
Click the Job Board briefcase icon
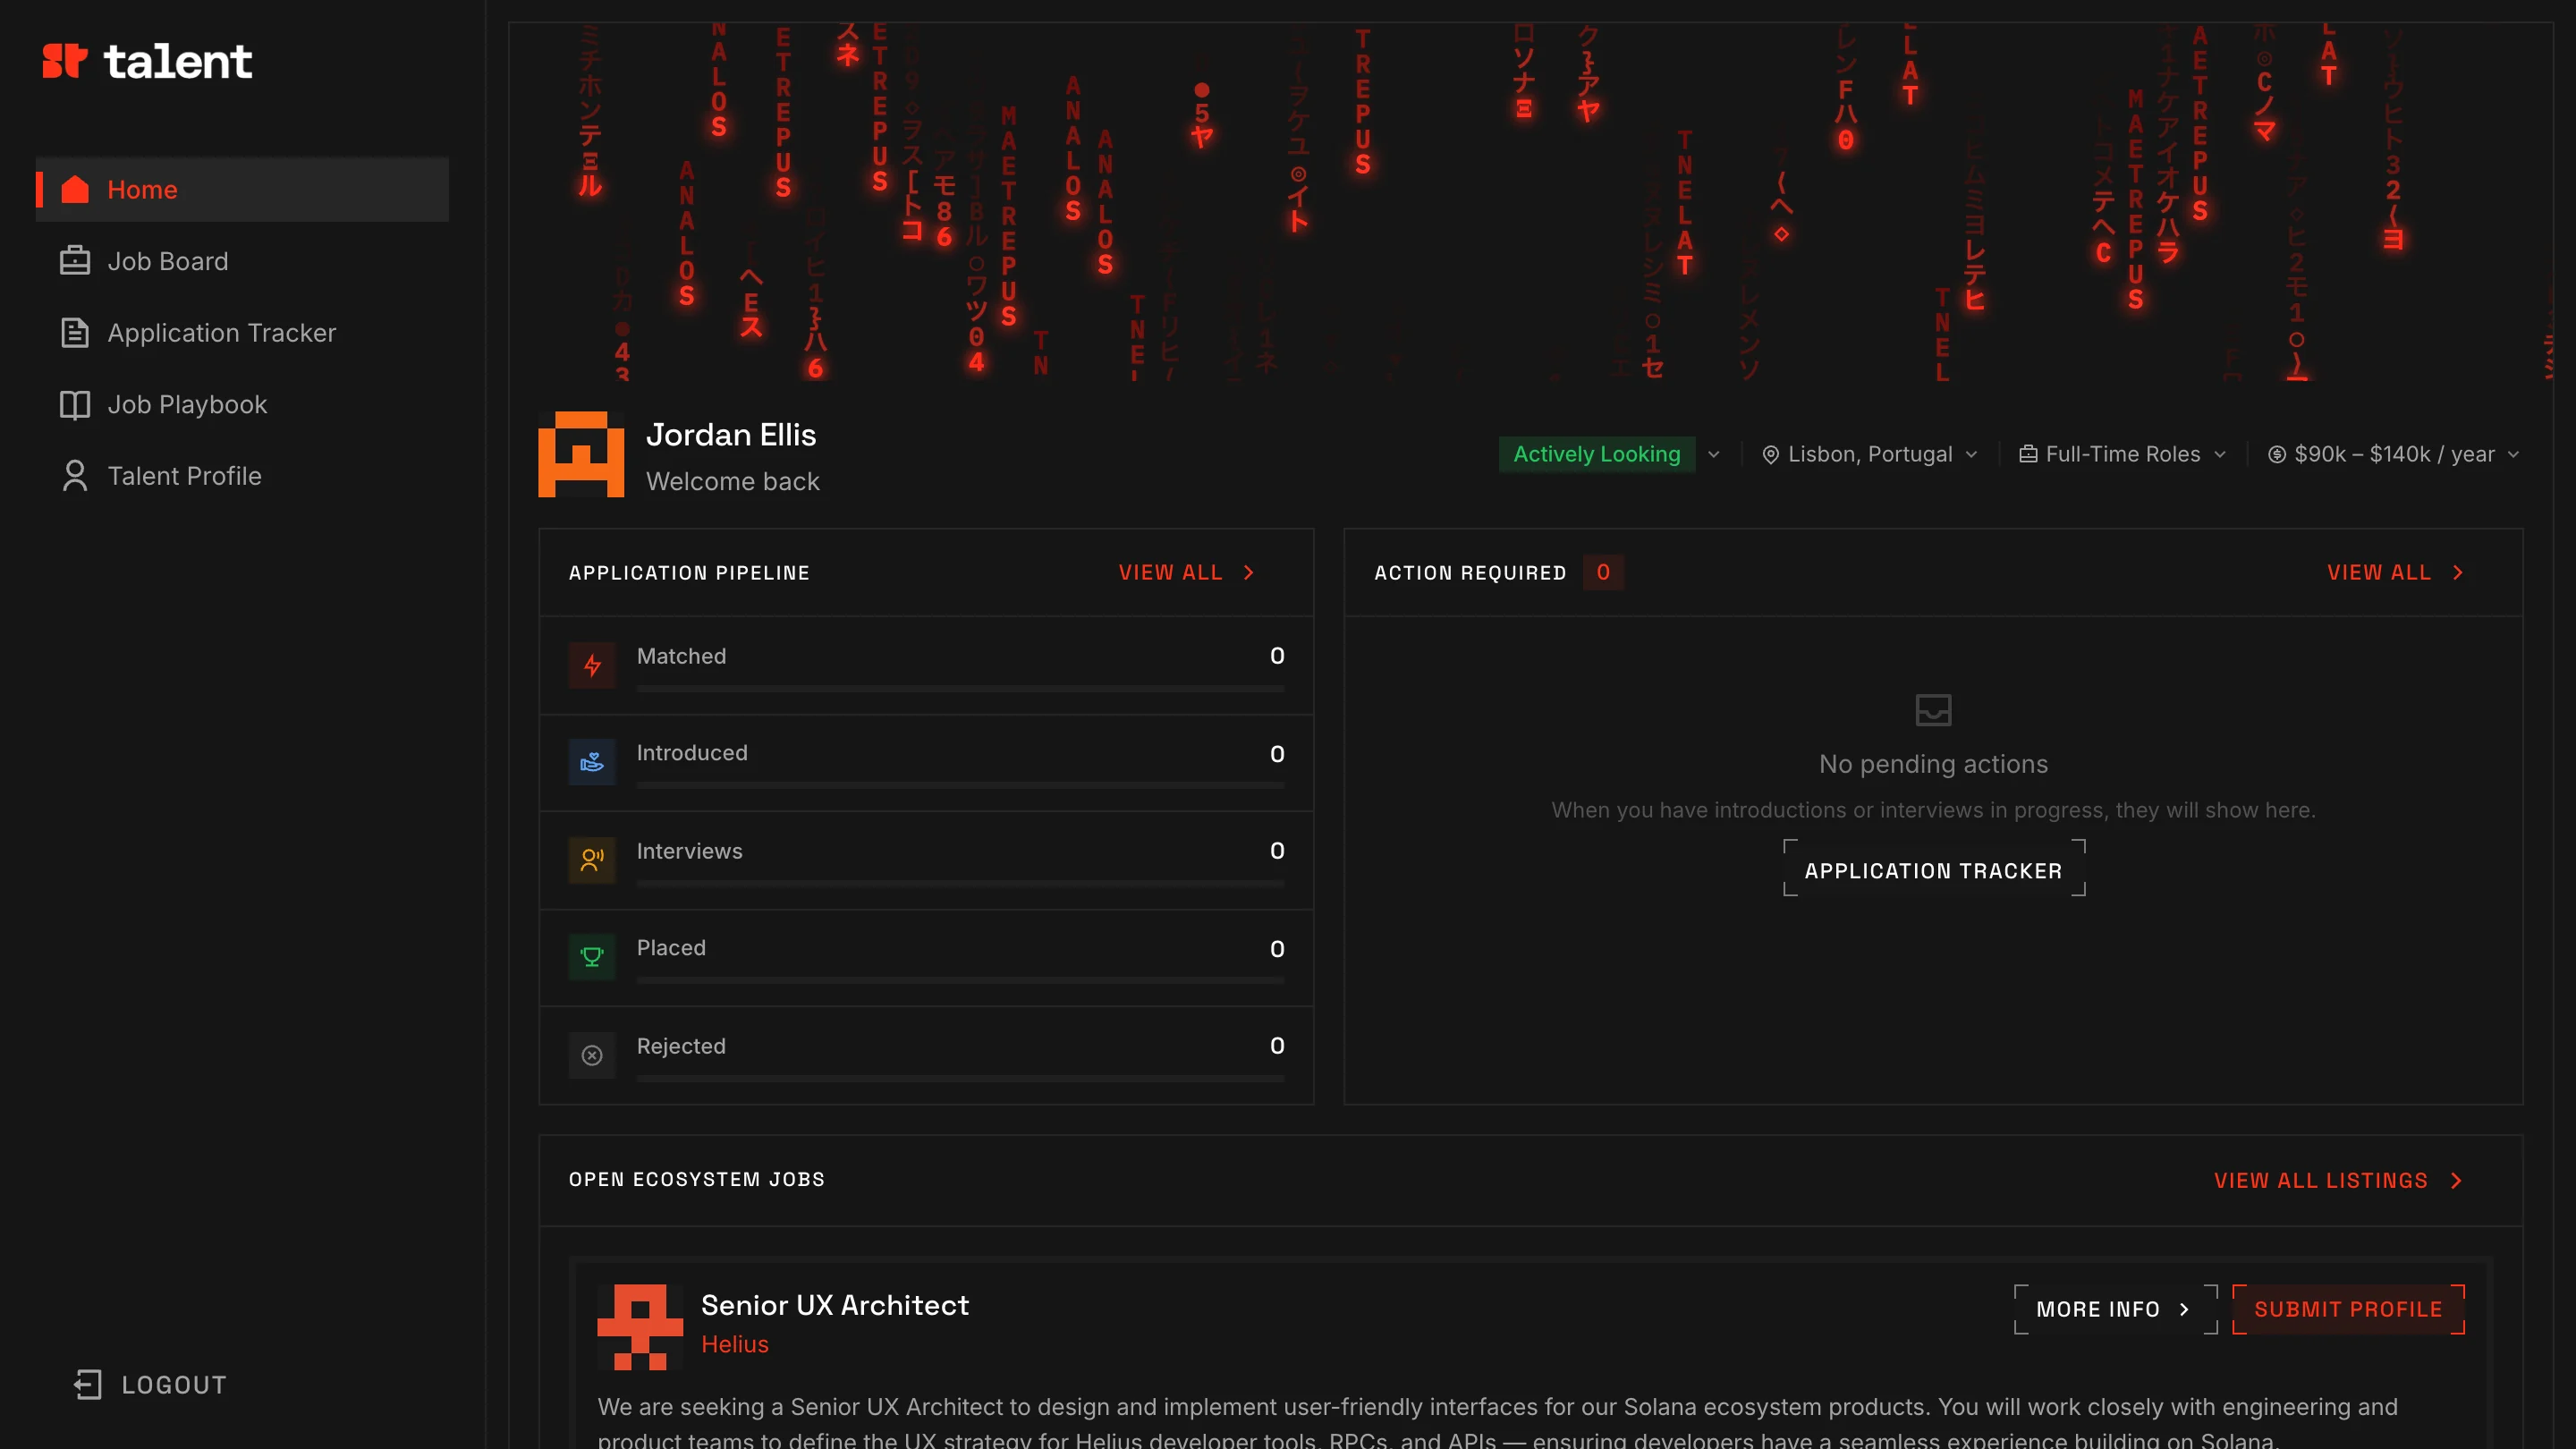pyautogui.click(x=75, y=261)
